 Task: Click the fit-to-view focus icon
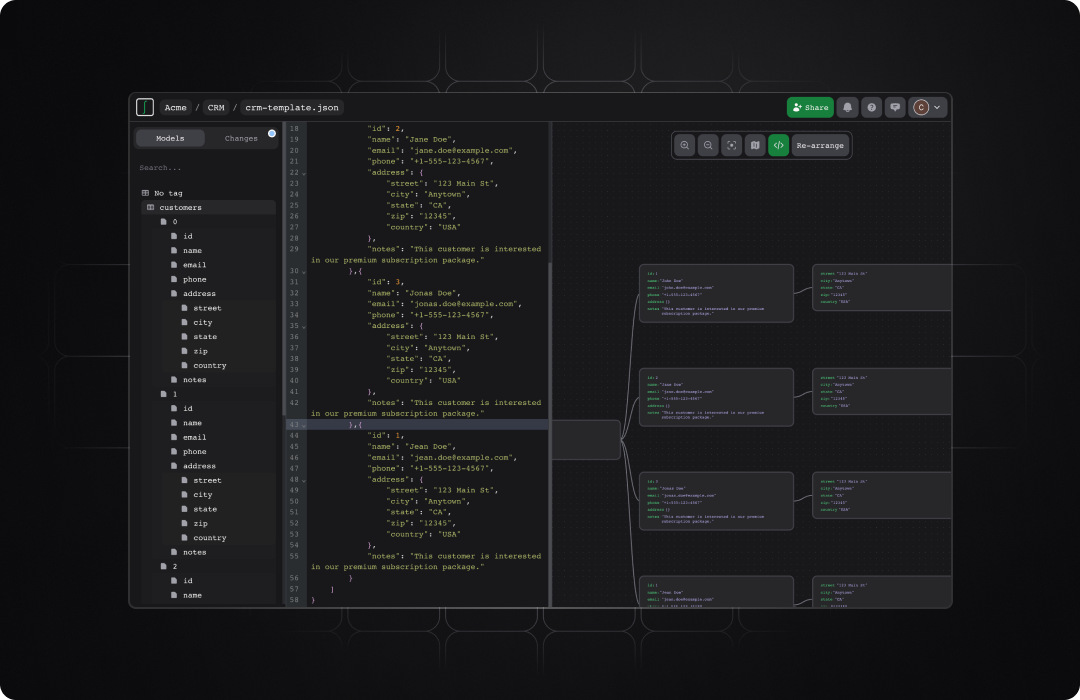click(x=732, y=146)
